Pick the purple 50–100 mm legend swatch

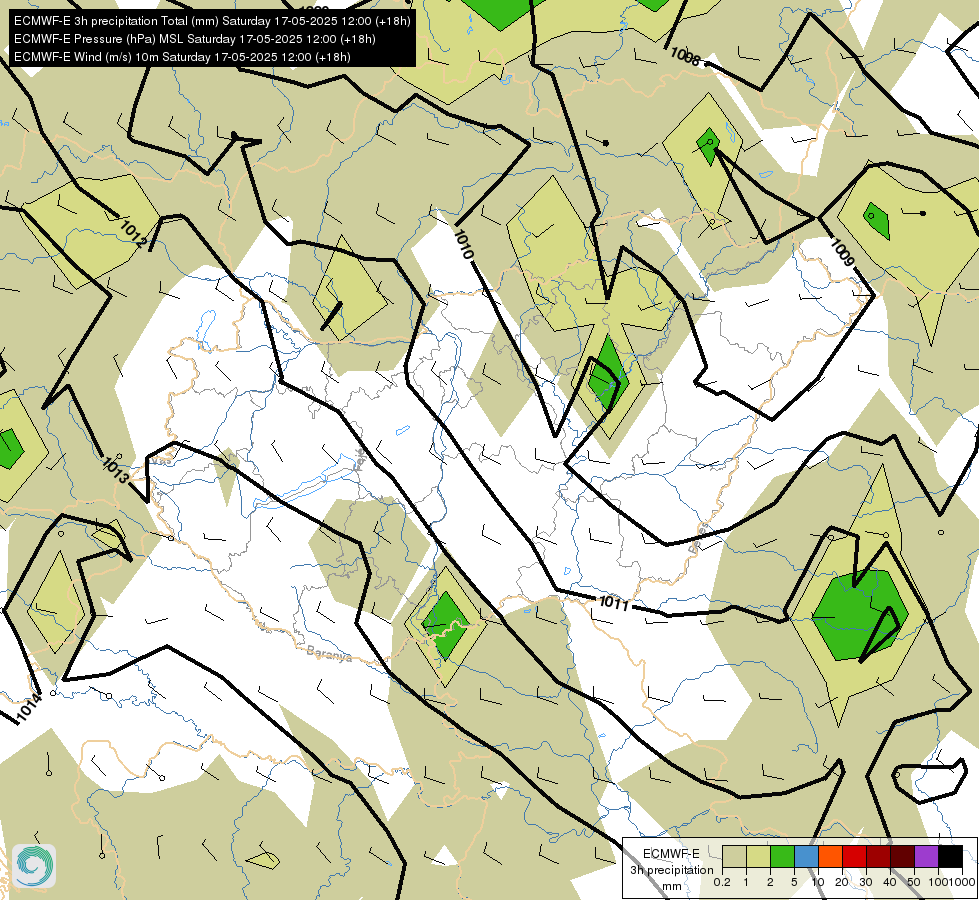point(927,857)
